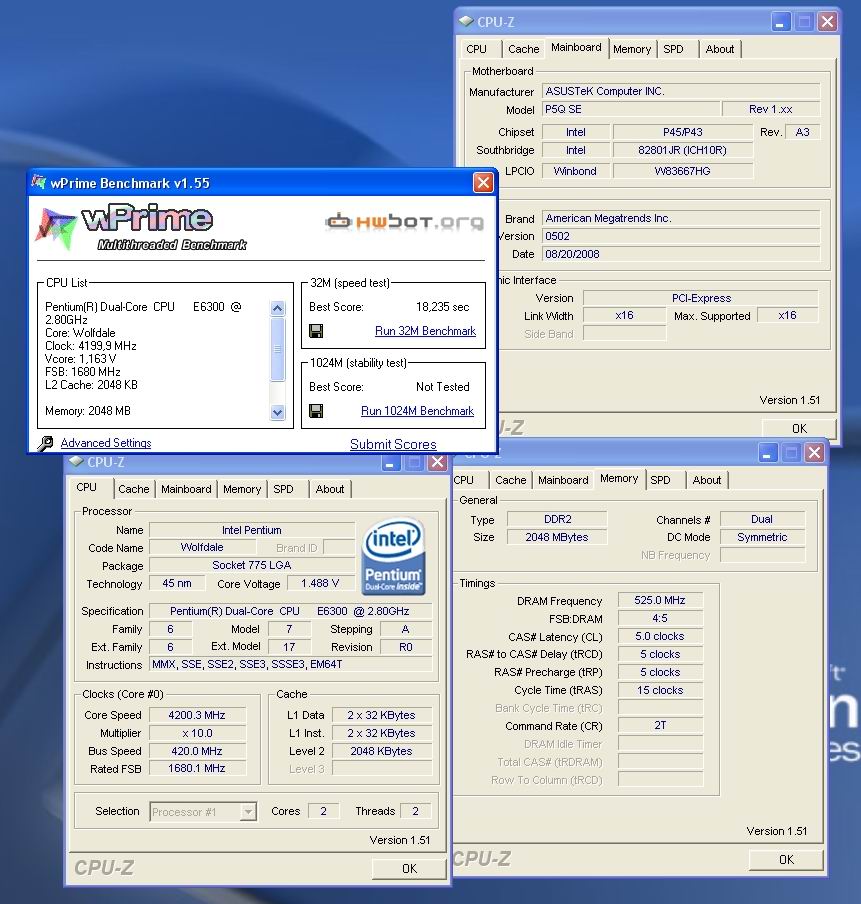Image resolution: width=861 pixels, height=904 pixels.
Task: Open Memory tab in CPU window
Action: tap(242, 489)
